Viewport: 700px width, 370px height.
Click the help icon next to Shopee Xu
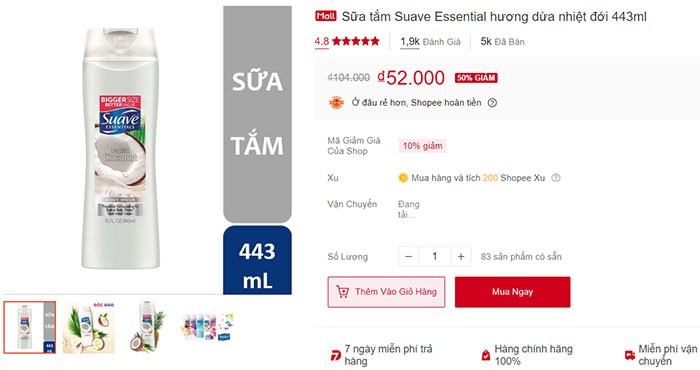tap(555, 178)
